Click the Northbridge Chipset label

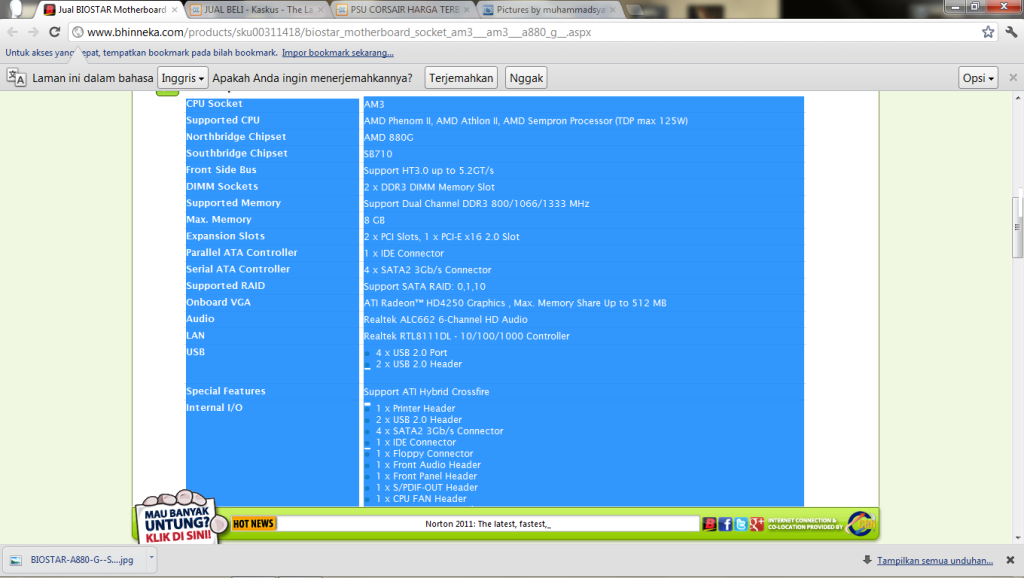tap(236, 136)
